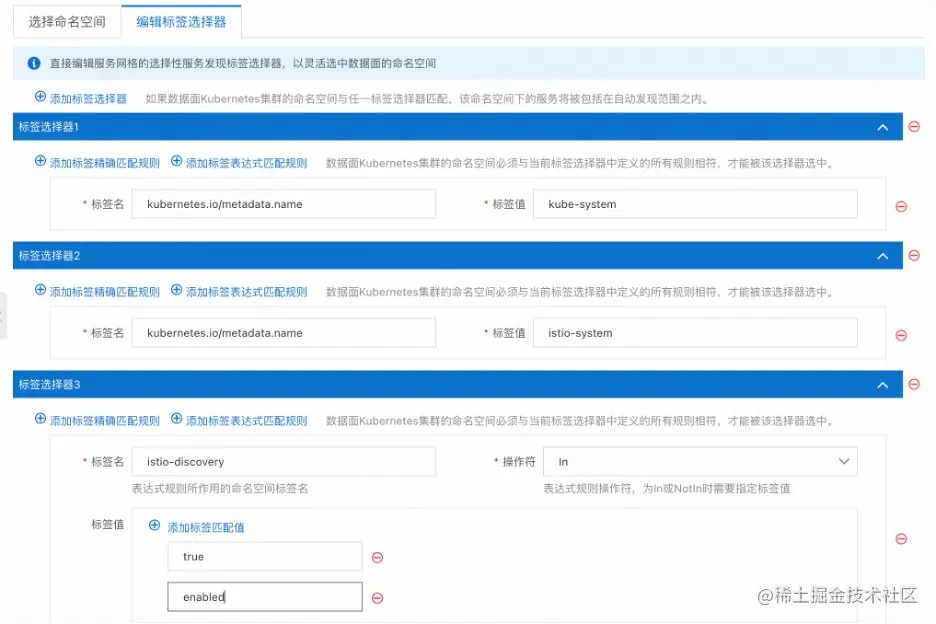Click the plus icon beside 添加标签选择器

point(40,97)
